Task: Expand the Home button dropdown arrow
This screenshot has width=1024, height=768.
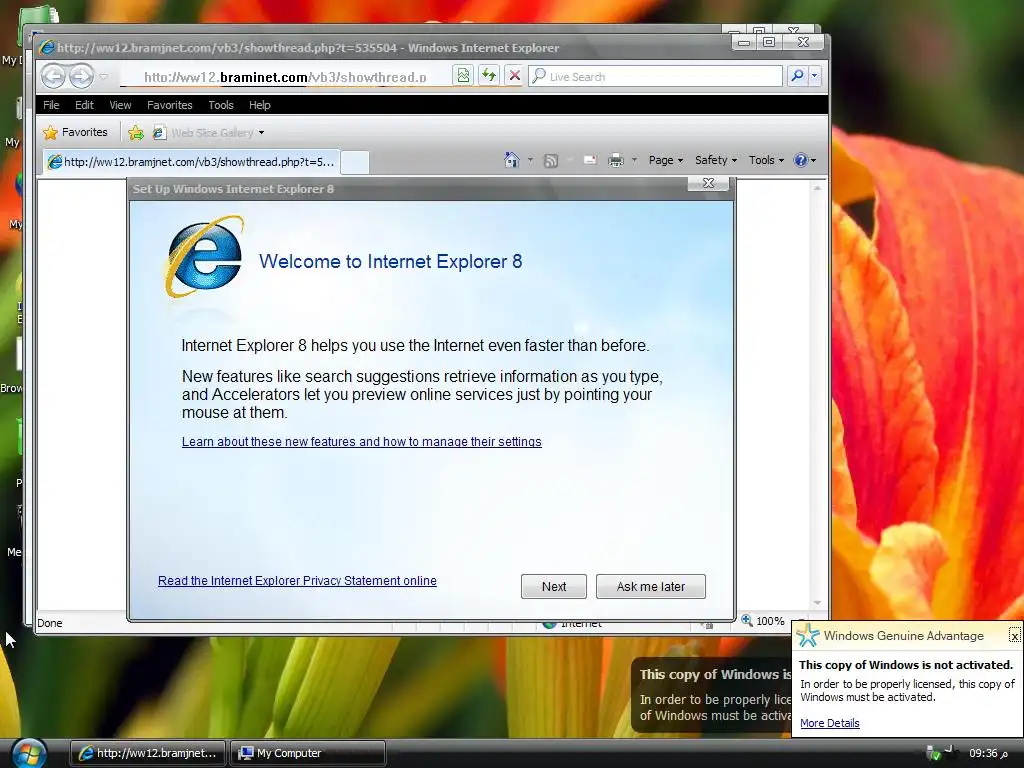Action: 530,160
